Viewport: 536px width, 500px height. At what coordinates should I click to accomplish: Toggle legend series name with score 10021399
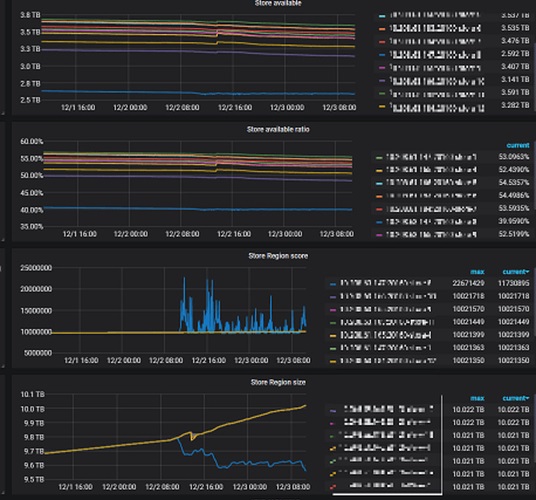[x=385, y=335]
